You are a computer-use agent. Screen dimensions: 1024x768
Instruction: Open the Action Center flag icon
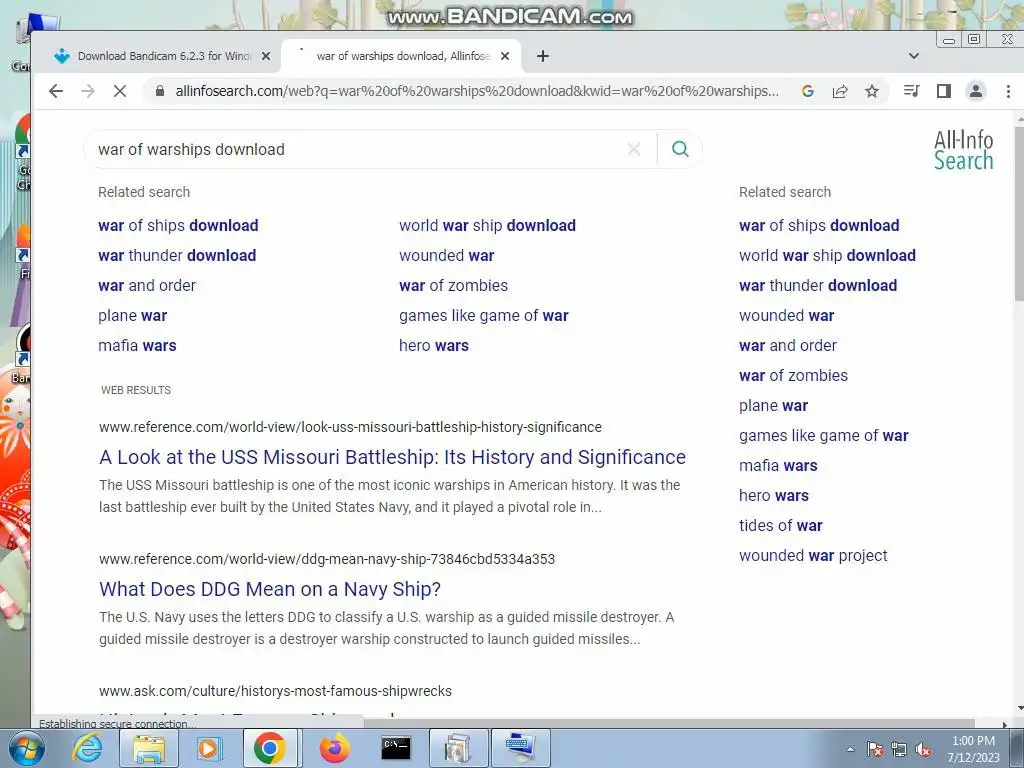point(875,750)
